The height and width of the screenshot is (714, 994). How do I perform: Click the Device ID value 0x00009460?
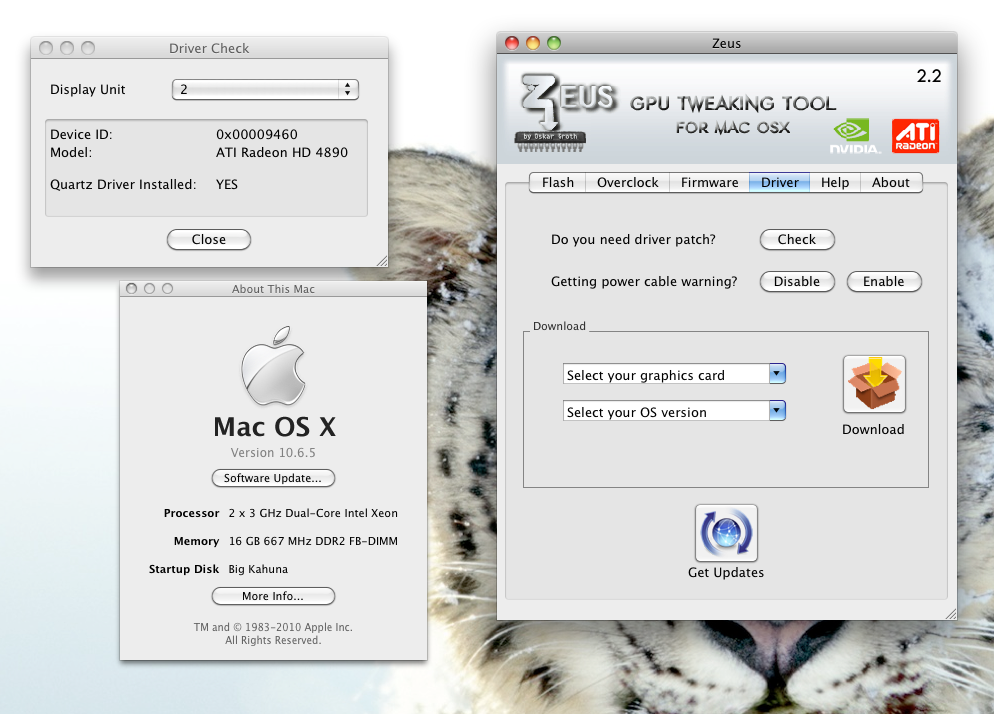257,134
